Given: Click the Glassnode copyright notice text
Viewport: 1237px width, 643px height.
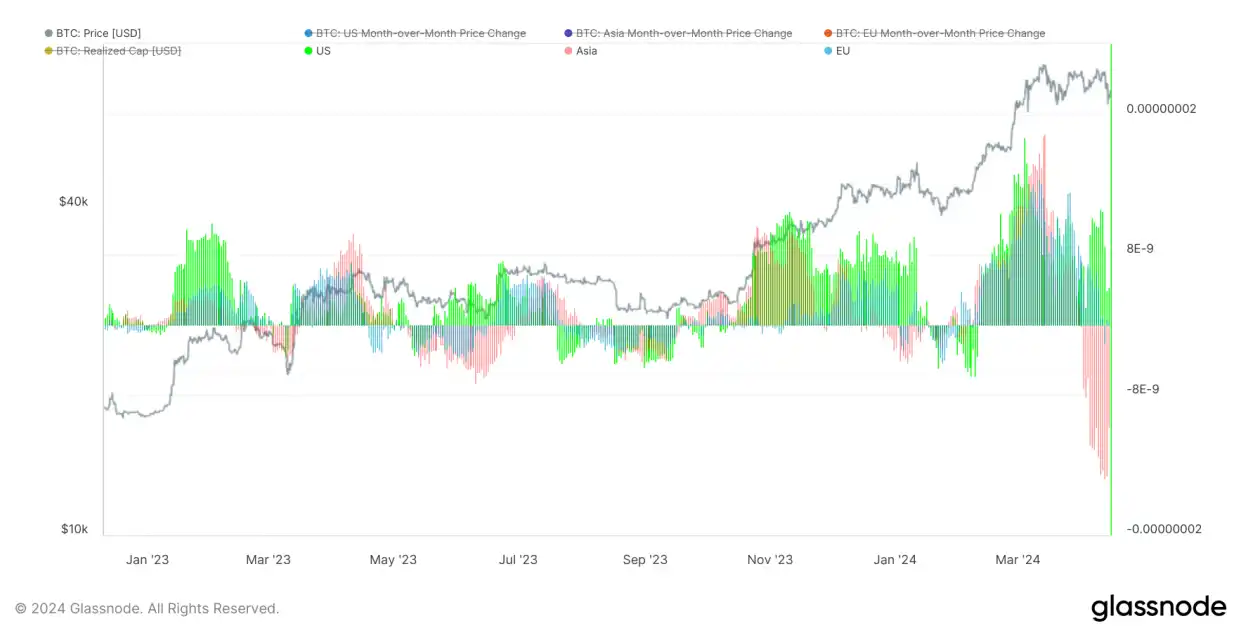Looking at the screenshot, I should coord(147,608).
